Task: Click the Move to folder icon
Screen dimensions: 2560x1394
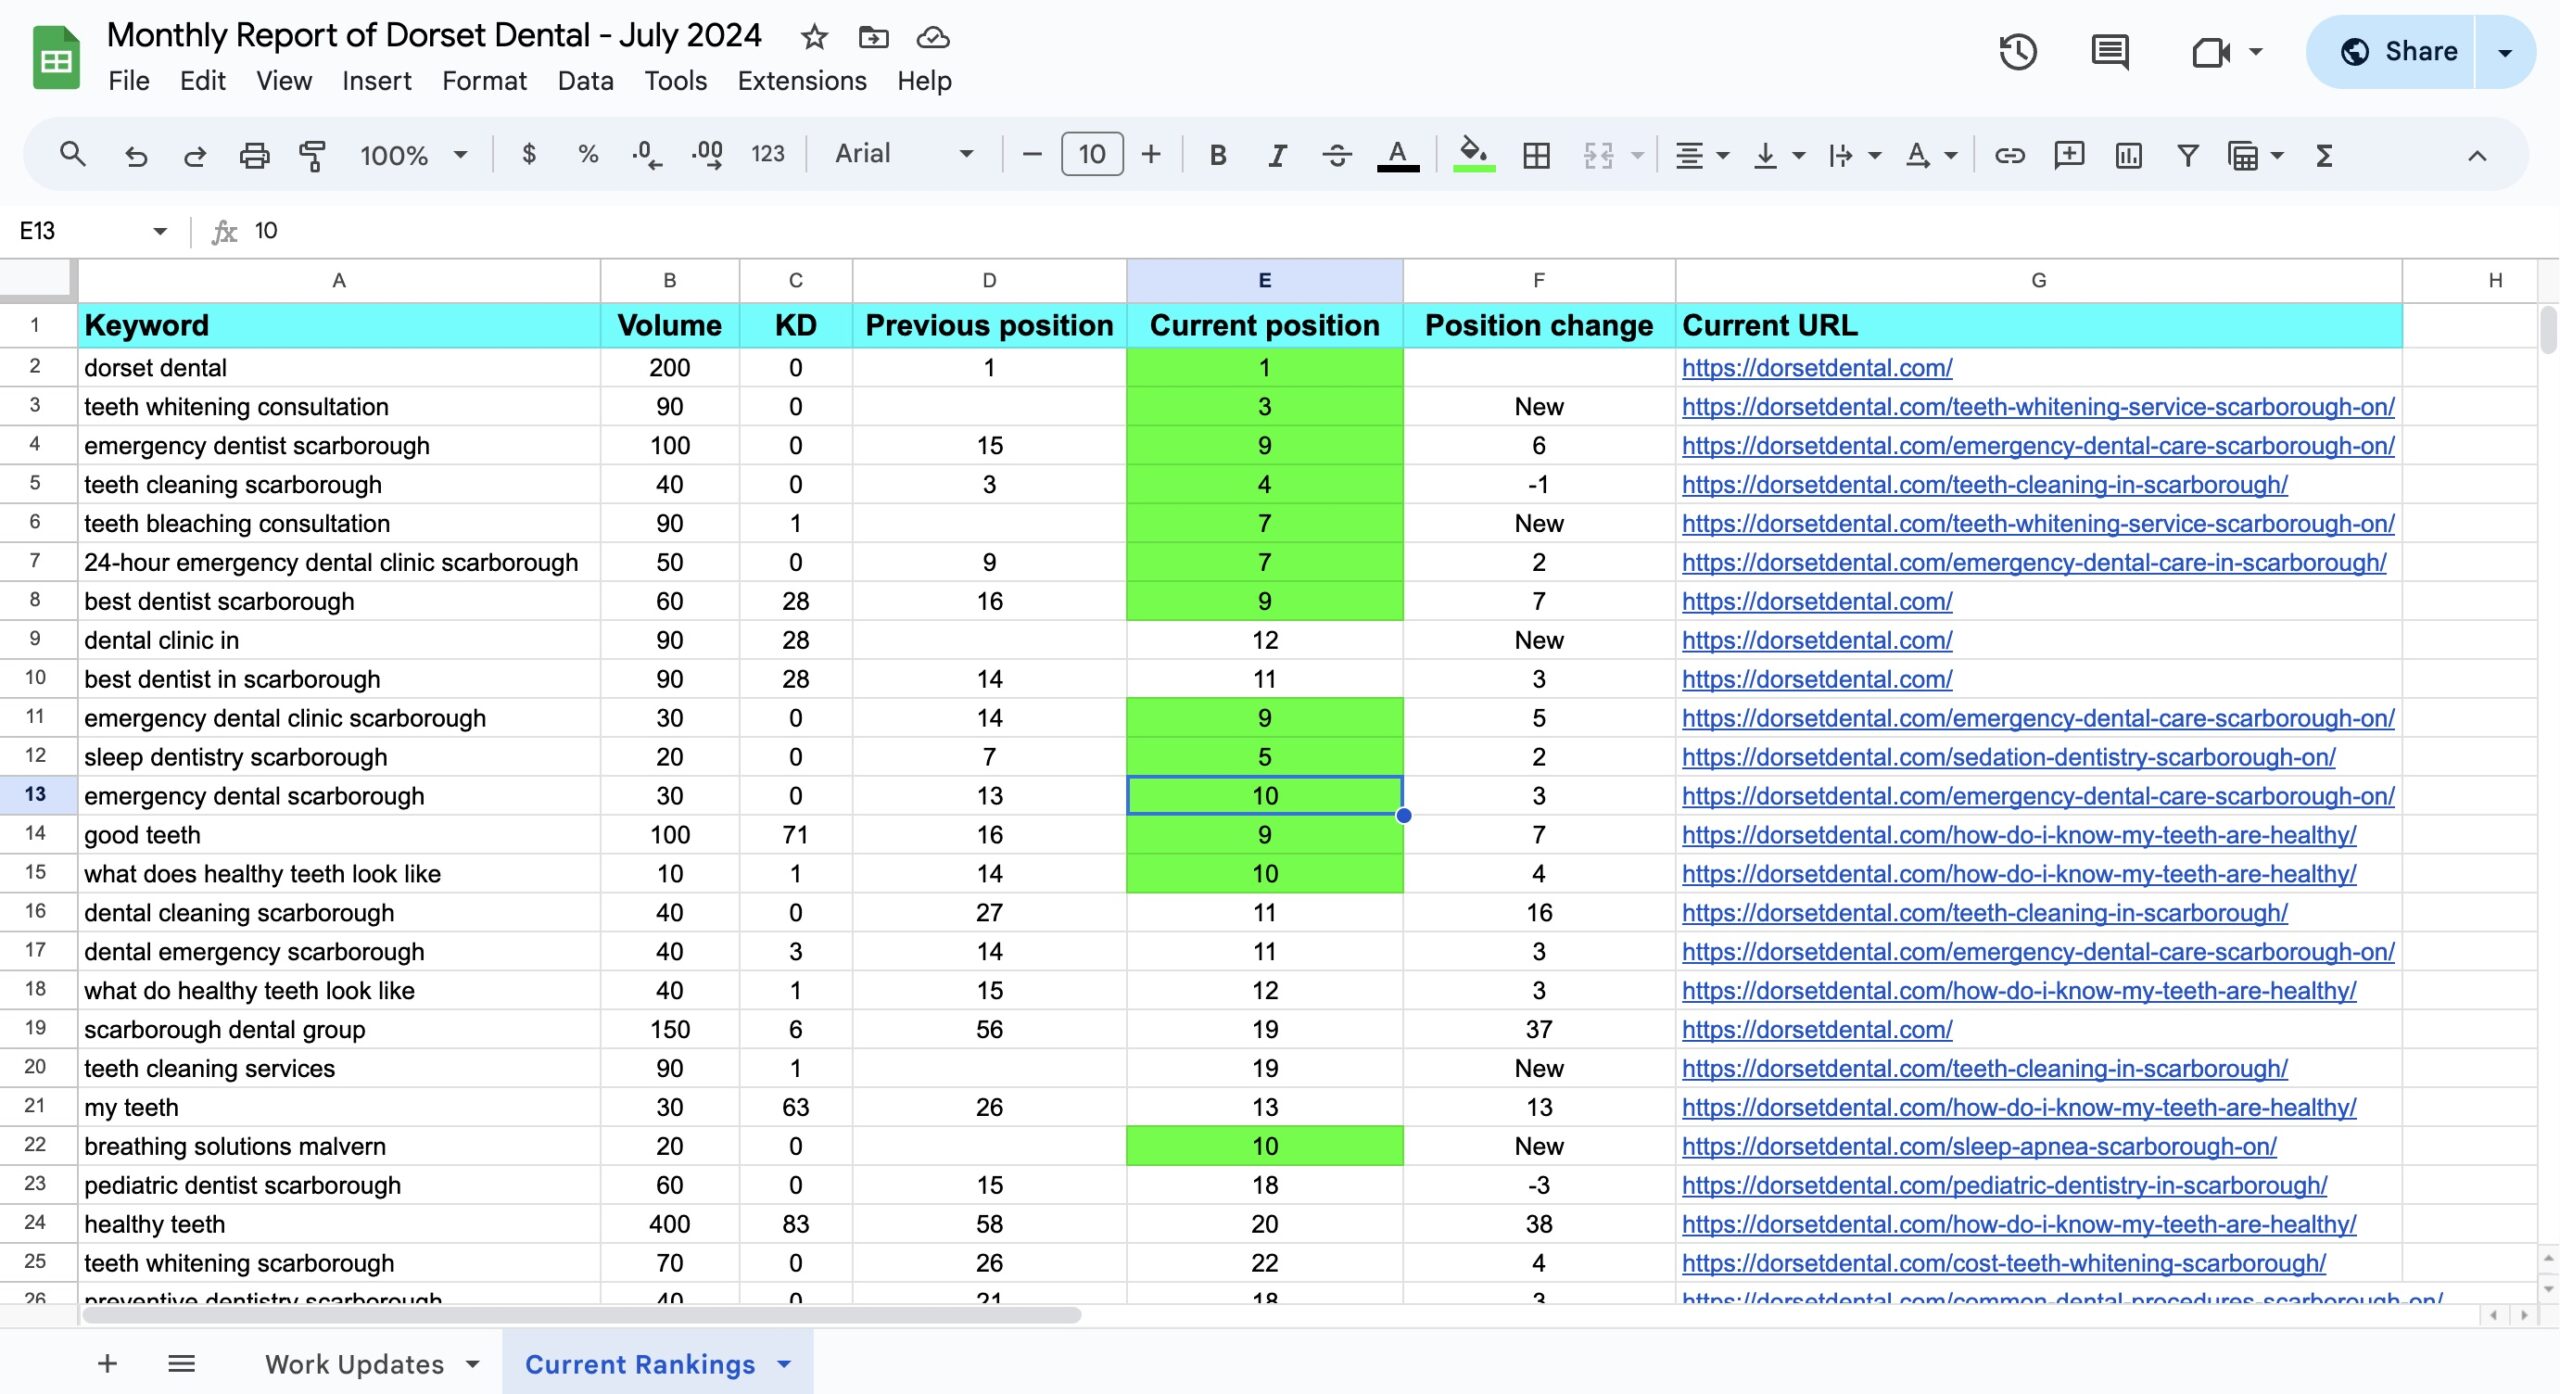Action: tap(873, 37)
